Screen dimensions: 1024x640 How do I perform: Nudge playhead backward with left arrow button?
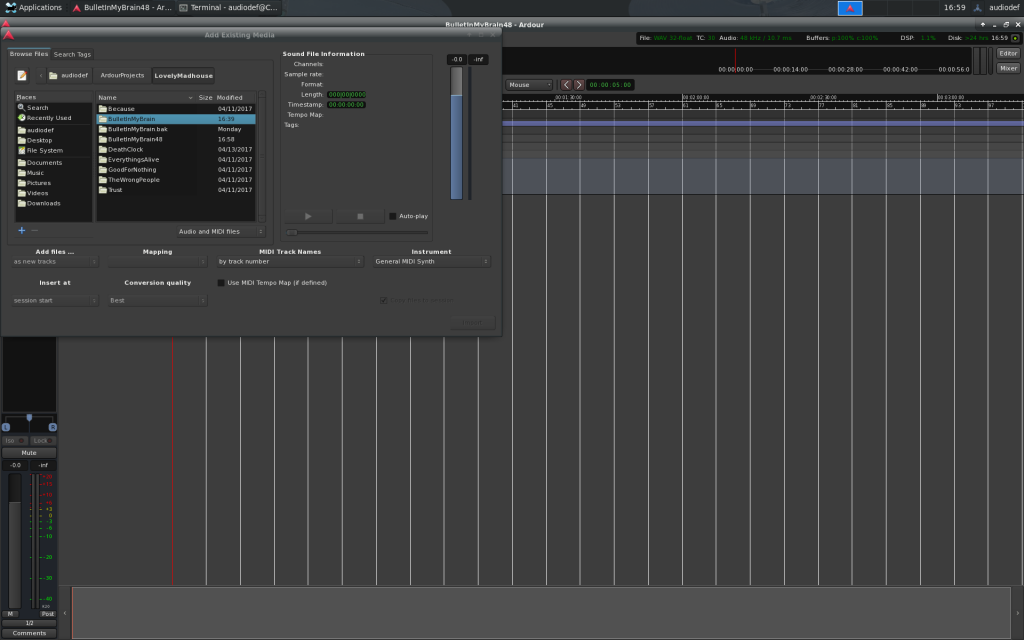click(x=566, y=85)
